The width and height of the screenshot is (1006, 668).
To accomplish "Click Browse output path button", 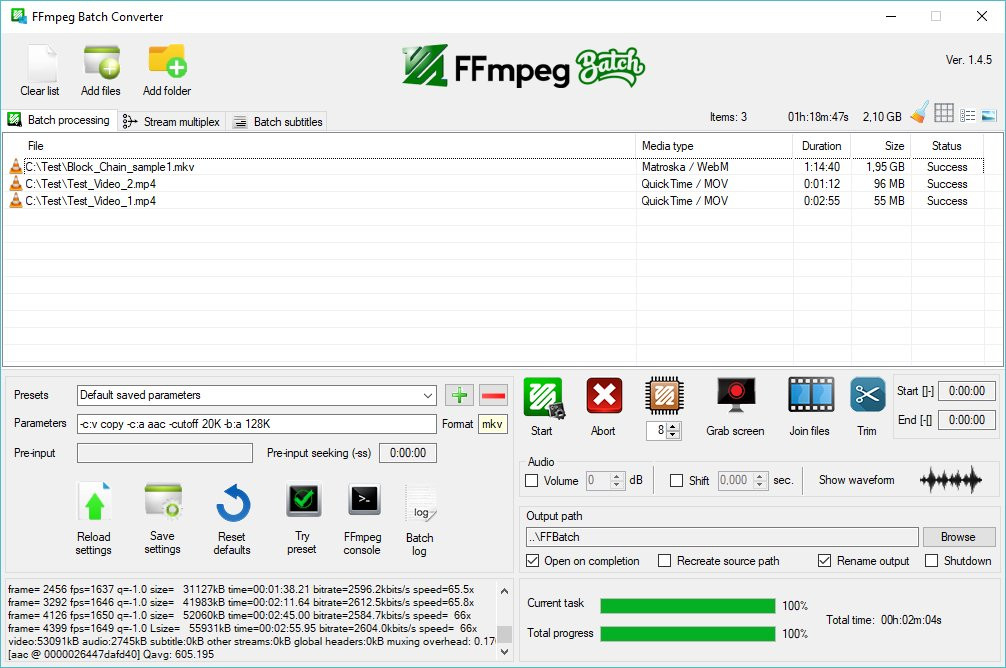I will coord(959,537).
